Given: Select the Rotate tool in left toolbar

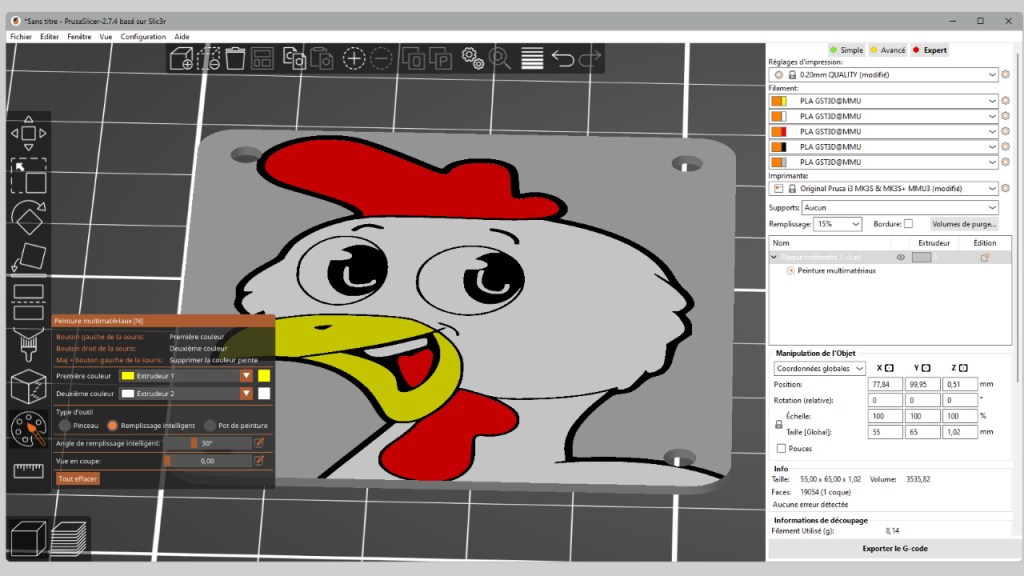Looking at the screenshot, I should click(28, 217).
